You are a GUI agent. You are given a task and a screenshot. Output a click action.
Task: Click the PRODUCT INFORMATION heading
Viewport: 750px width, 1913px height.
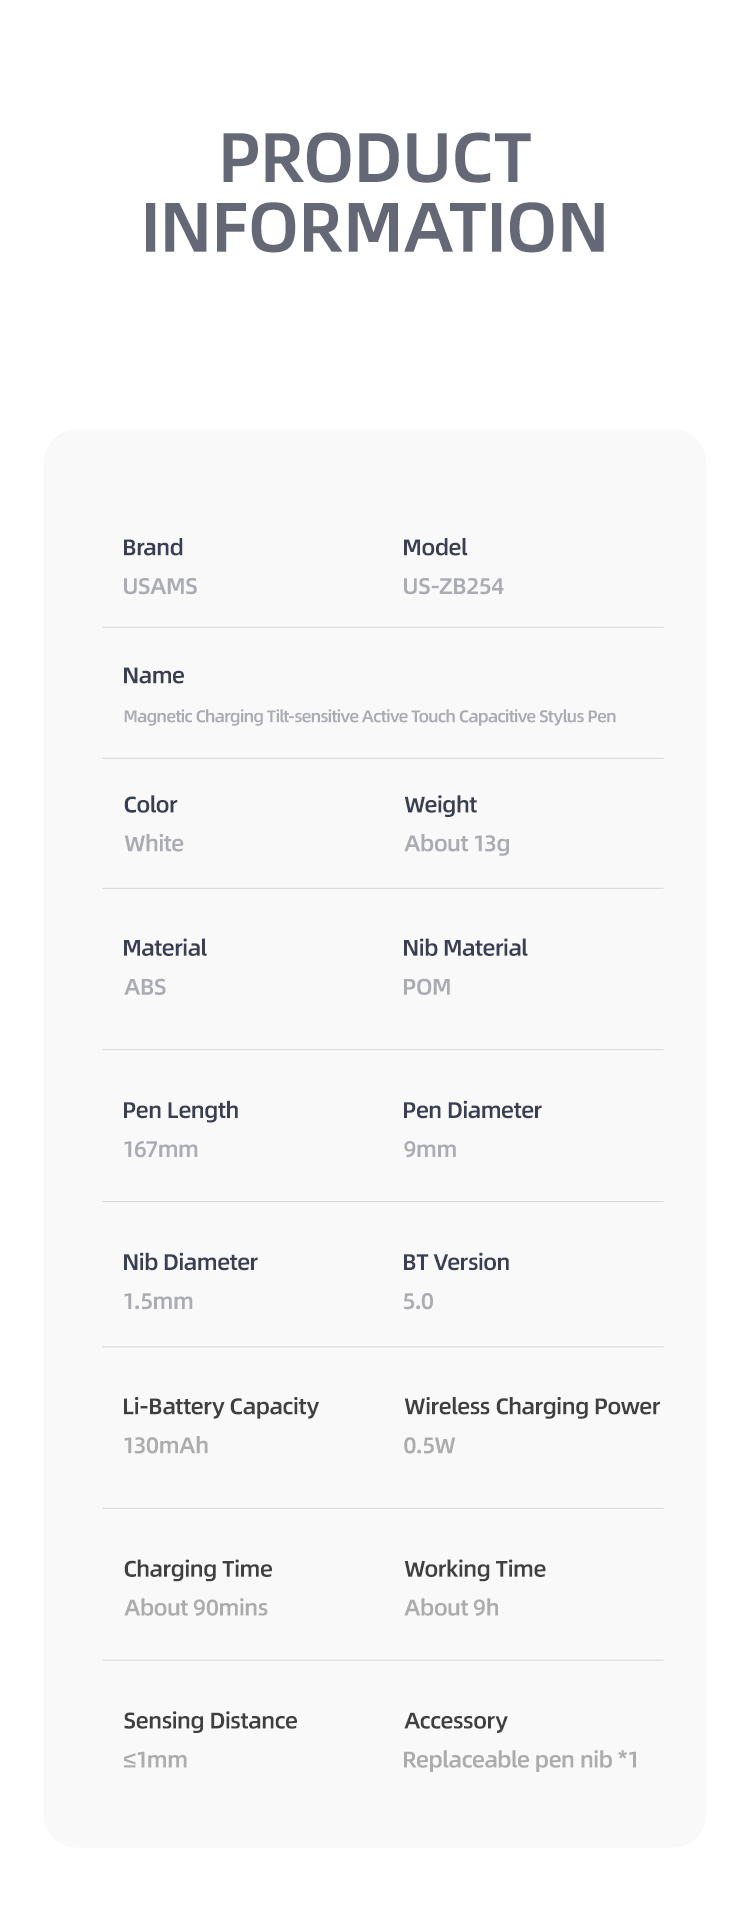375,192
